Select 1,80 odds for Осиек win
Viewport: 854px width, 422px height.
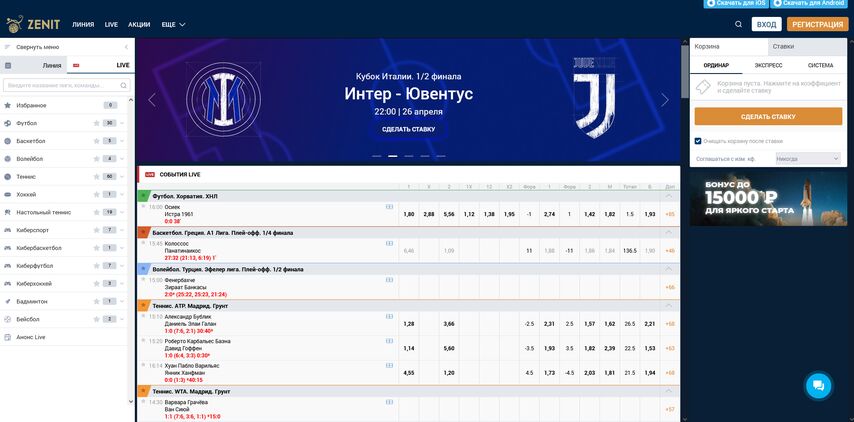click(x=408, y=215)
